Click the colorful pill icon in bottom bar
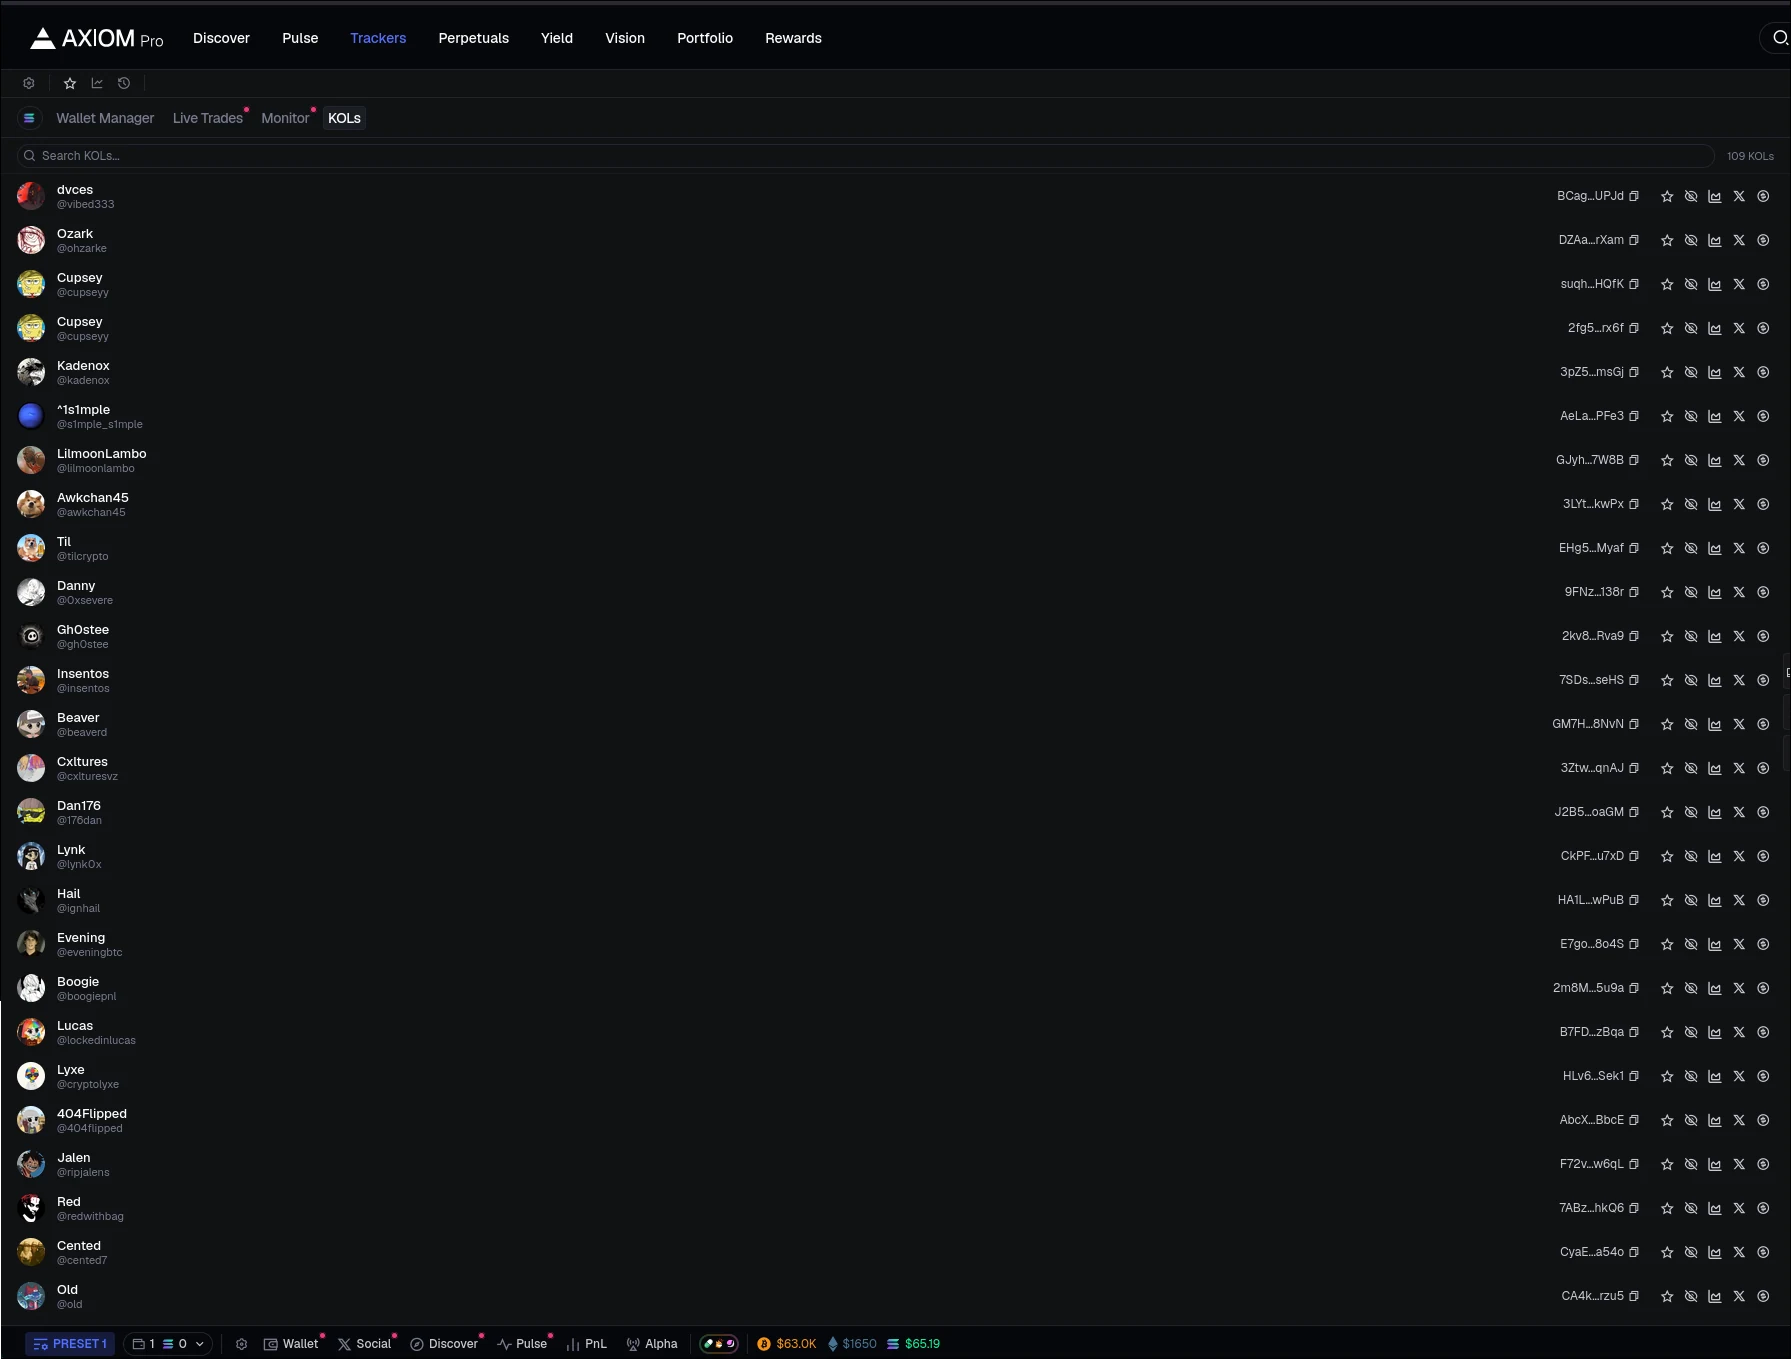 [x=719, y=1344]
